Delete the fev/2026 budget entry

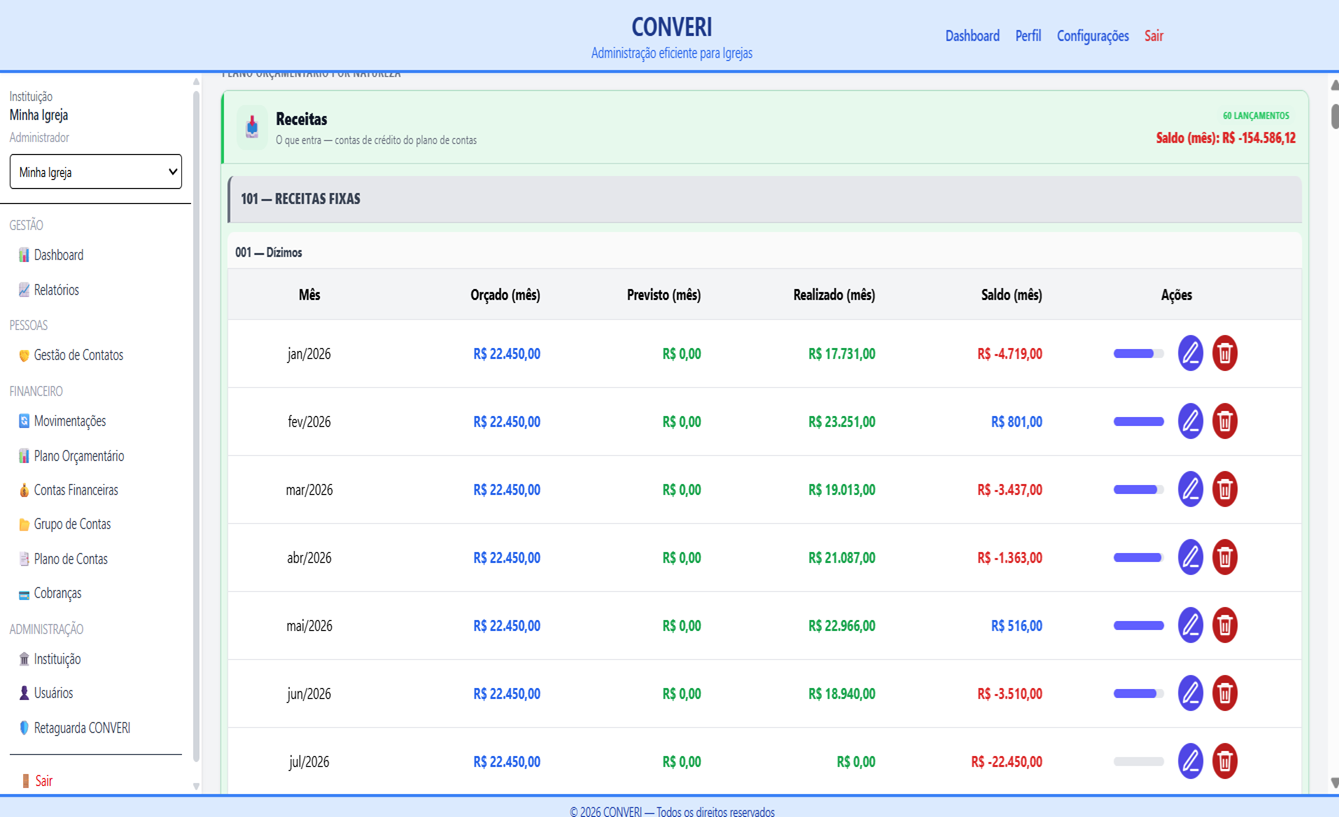tap(1224, 421)
